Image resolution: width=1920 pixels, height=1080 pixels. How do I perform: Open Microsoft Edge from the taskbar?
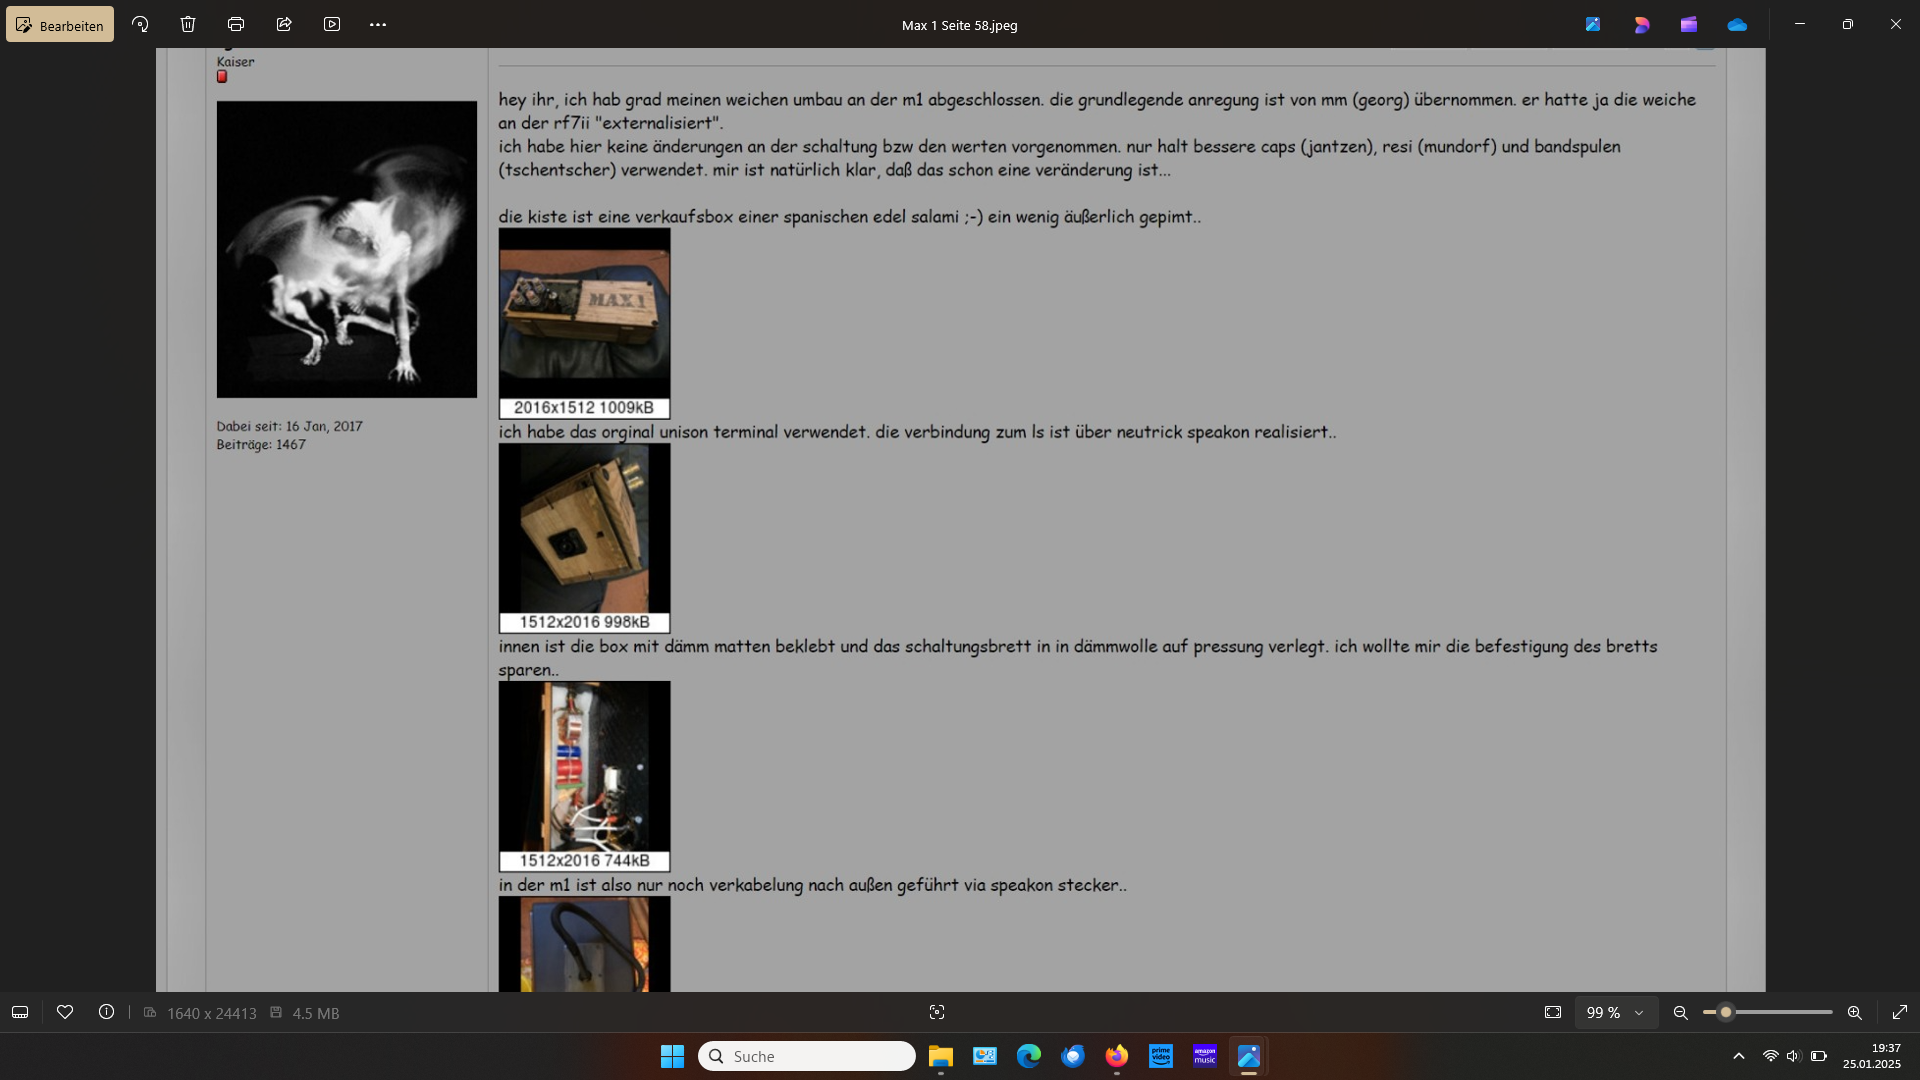pos(1029,1056)
